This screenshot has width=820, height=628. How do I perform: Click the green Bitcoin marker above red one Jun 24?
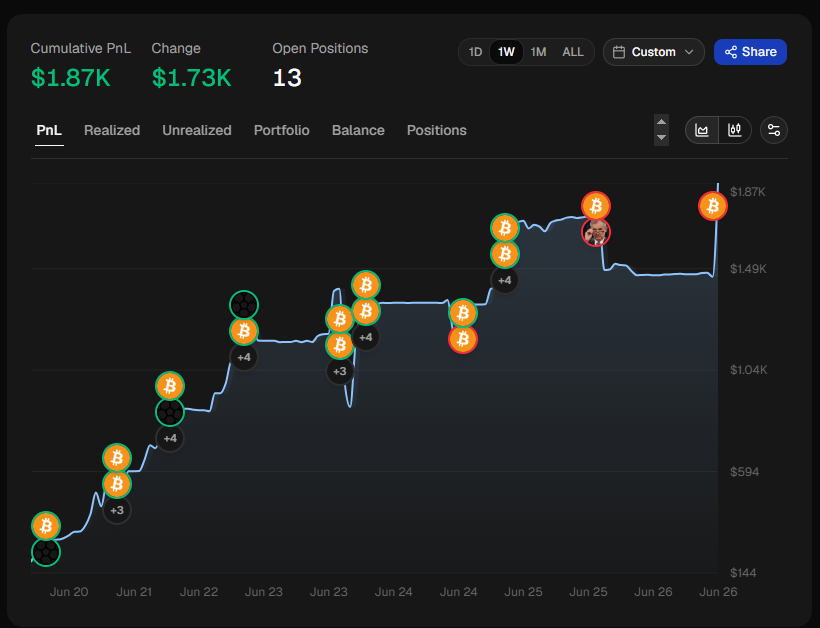click(463, 313)
